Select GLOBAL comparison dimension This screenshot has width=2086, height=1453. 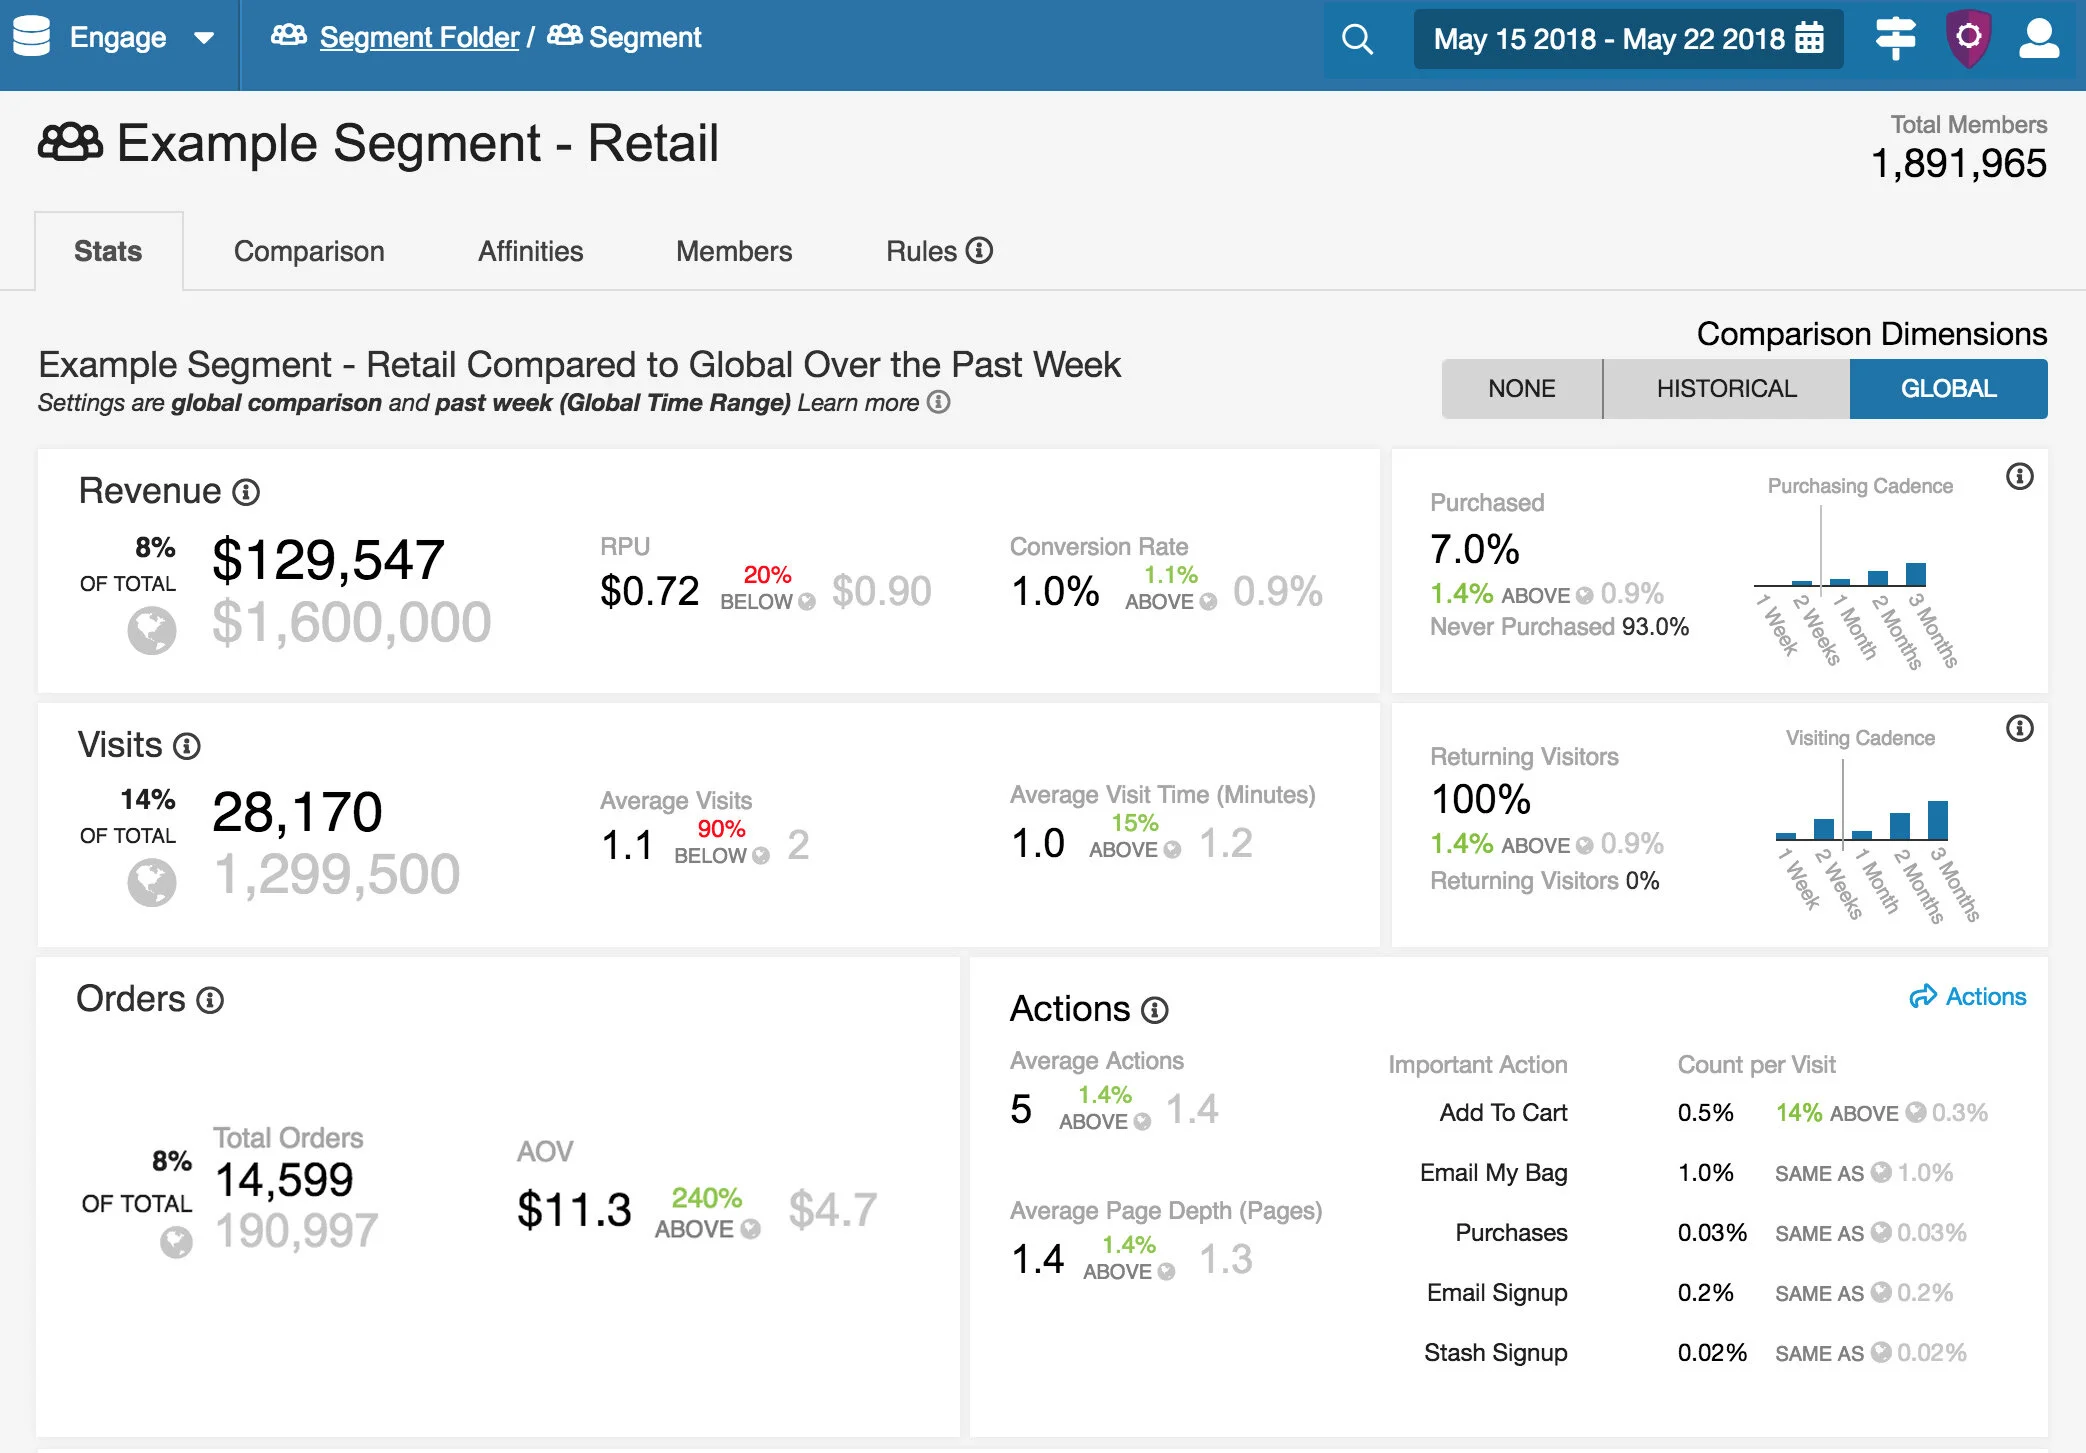[x=1948, y=388]
